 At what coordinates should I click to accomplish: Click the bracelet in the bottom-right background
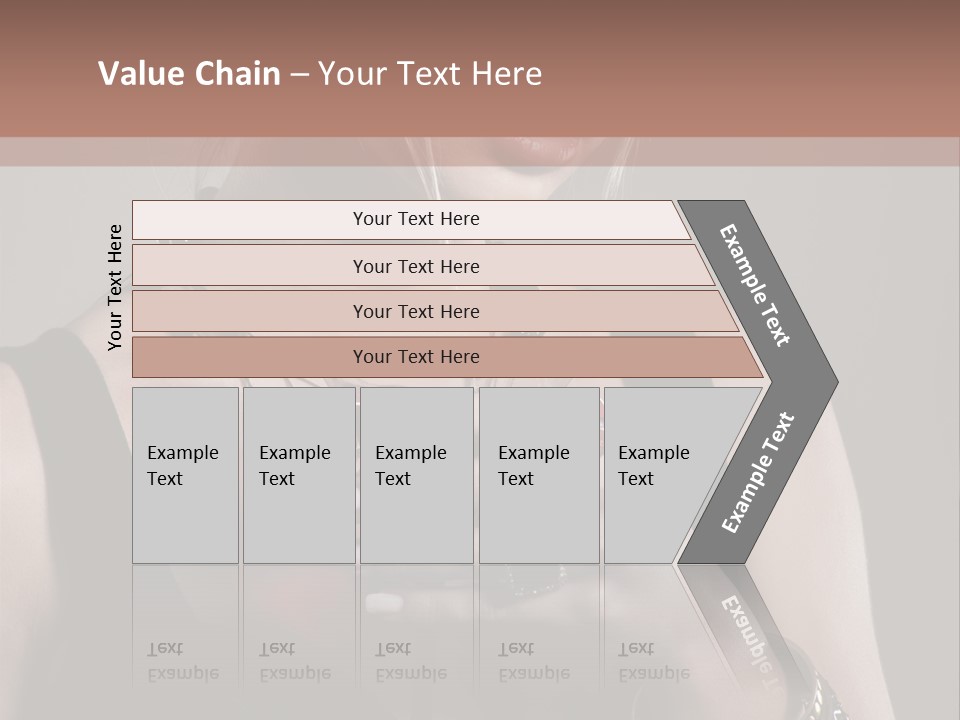tap(820, 680)
